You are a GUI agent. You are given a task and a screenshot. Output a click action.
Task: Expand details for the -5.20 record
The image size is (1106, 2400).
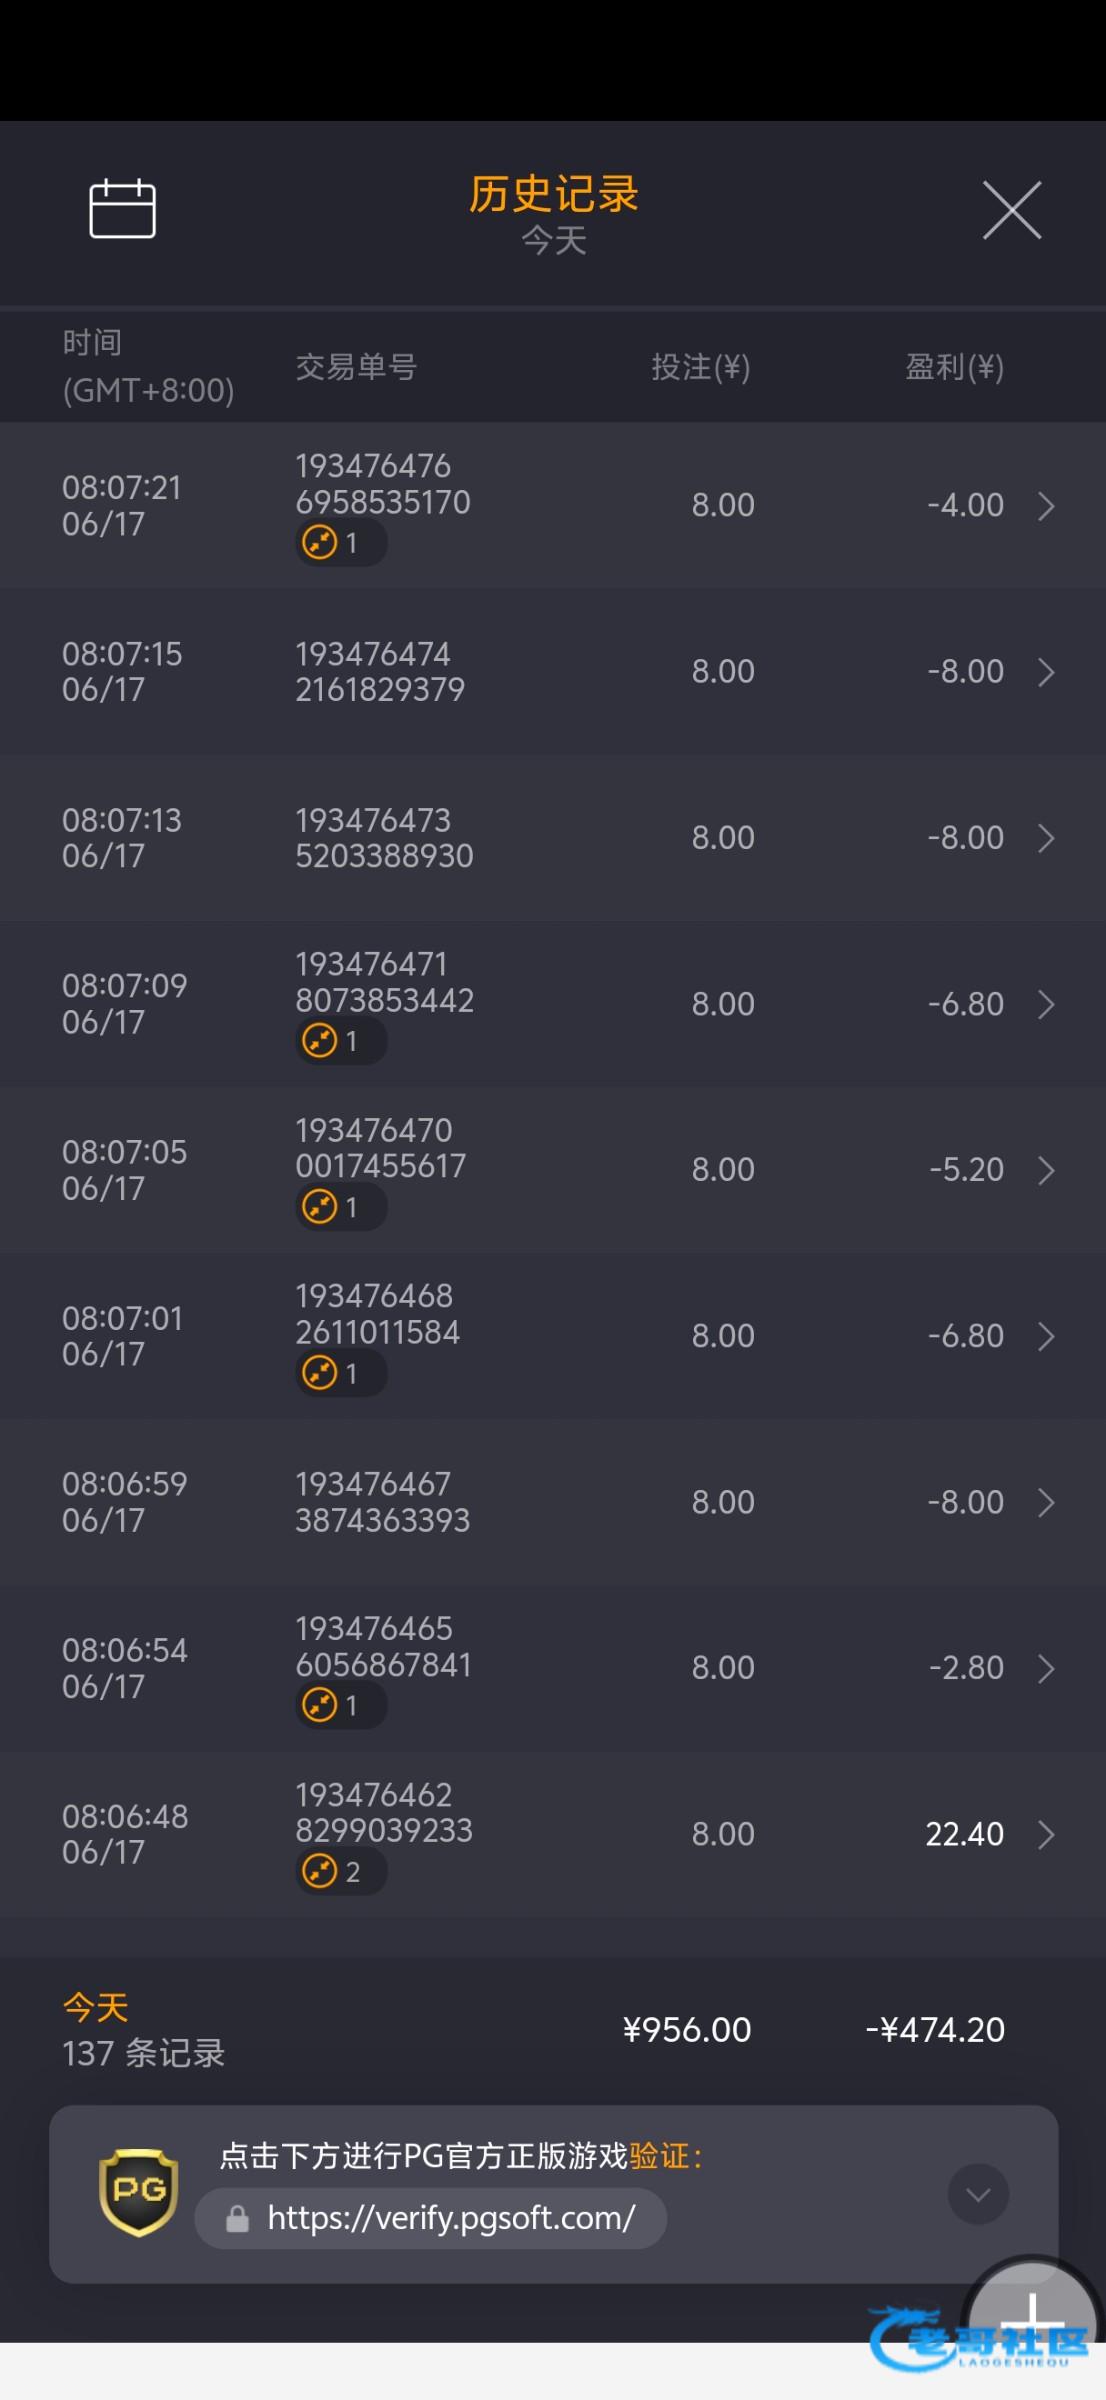click(1046, 1170)
